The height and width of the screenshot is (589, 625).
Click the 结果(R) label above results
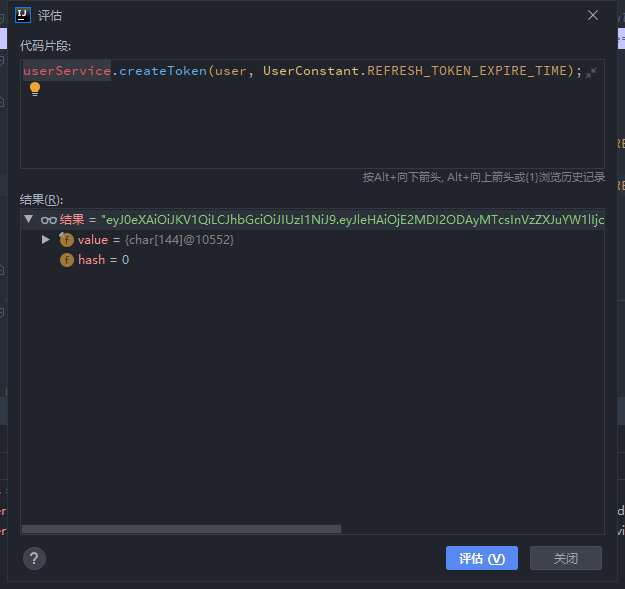(41, 200)
